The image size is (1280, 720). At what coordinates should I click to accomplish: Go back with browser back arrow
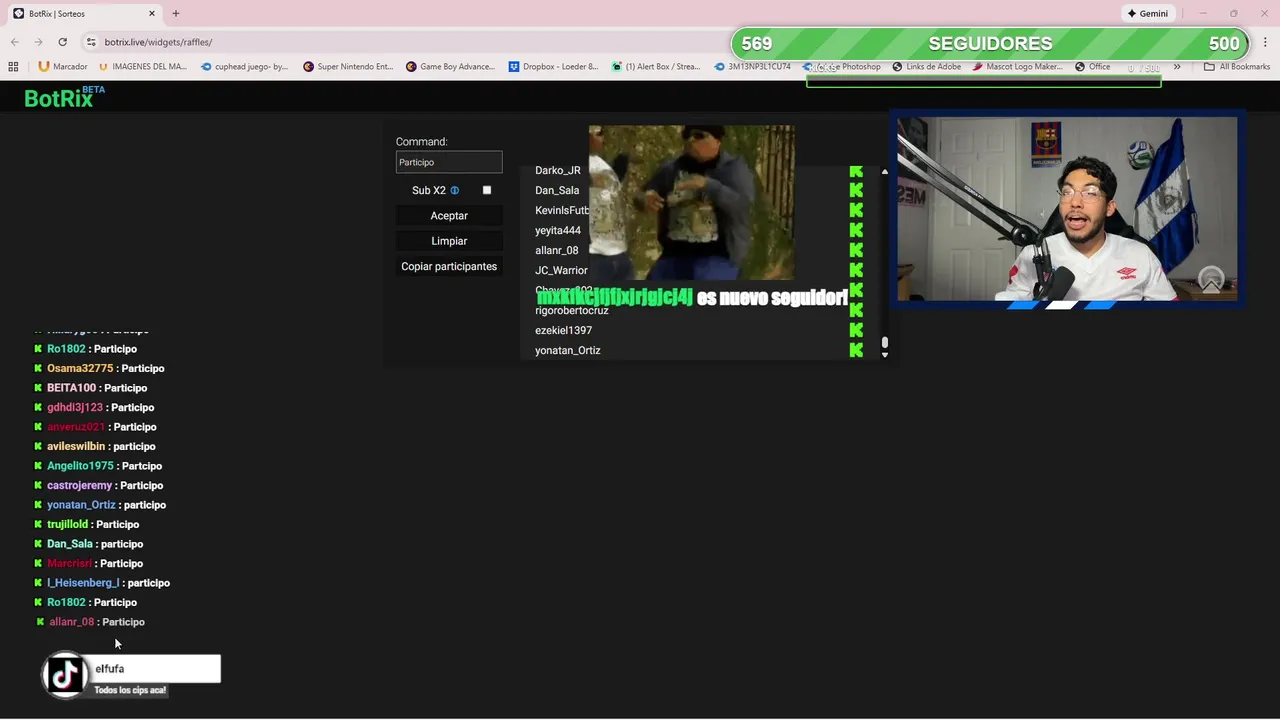14,42
